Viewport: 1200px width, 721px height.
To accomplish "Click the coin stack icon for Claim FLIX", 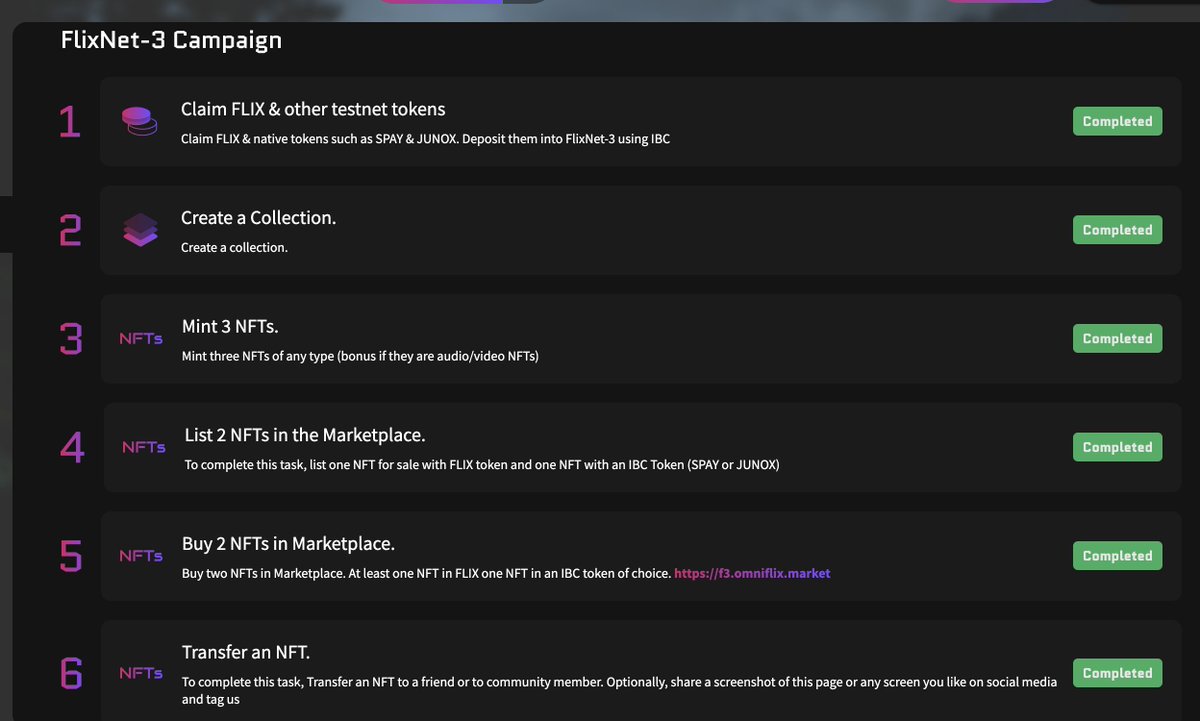I will (x=140, y=122).
